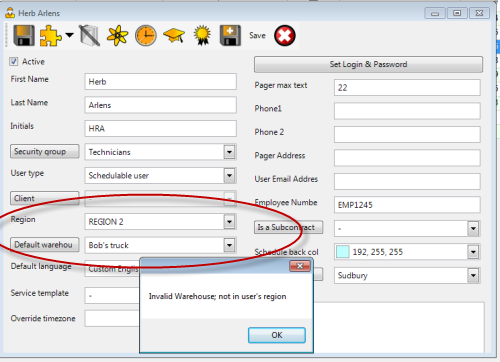Image resolution: width=500 pixels, height=362 pixels.
Task: Click the First Name field with Herb
Action: tap(160, 82)
